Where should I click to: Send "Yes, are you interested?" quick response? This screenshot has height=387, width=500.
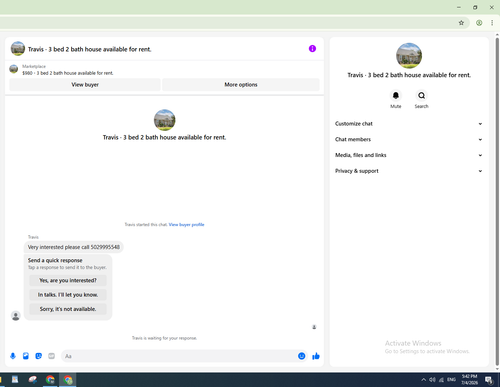click(x=68, y=280)
